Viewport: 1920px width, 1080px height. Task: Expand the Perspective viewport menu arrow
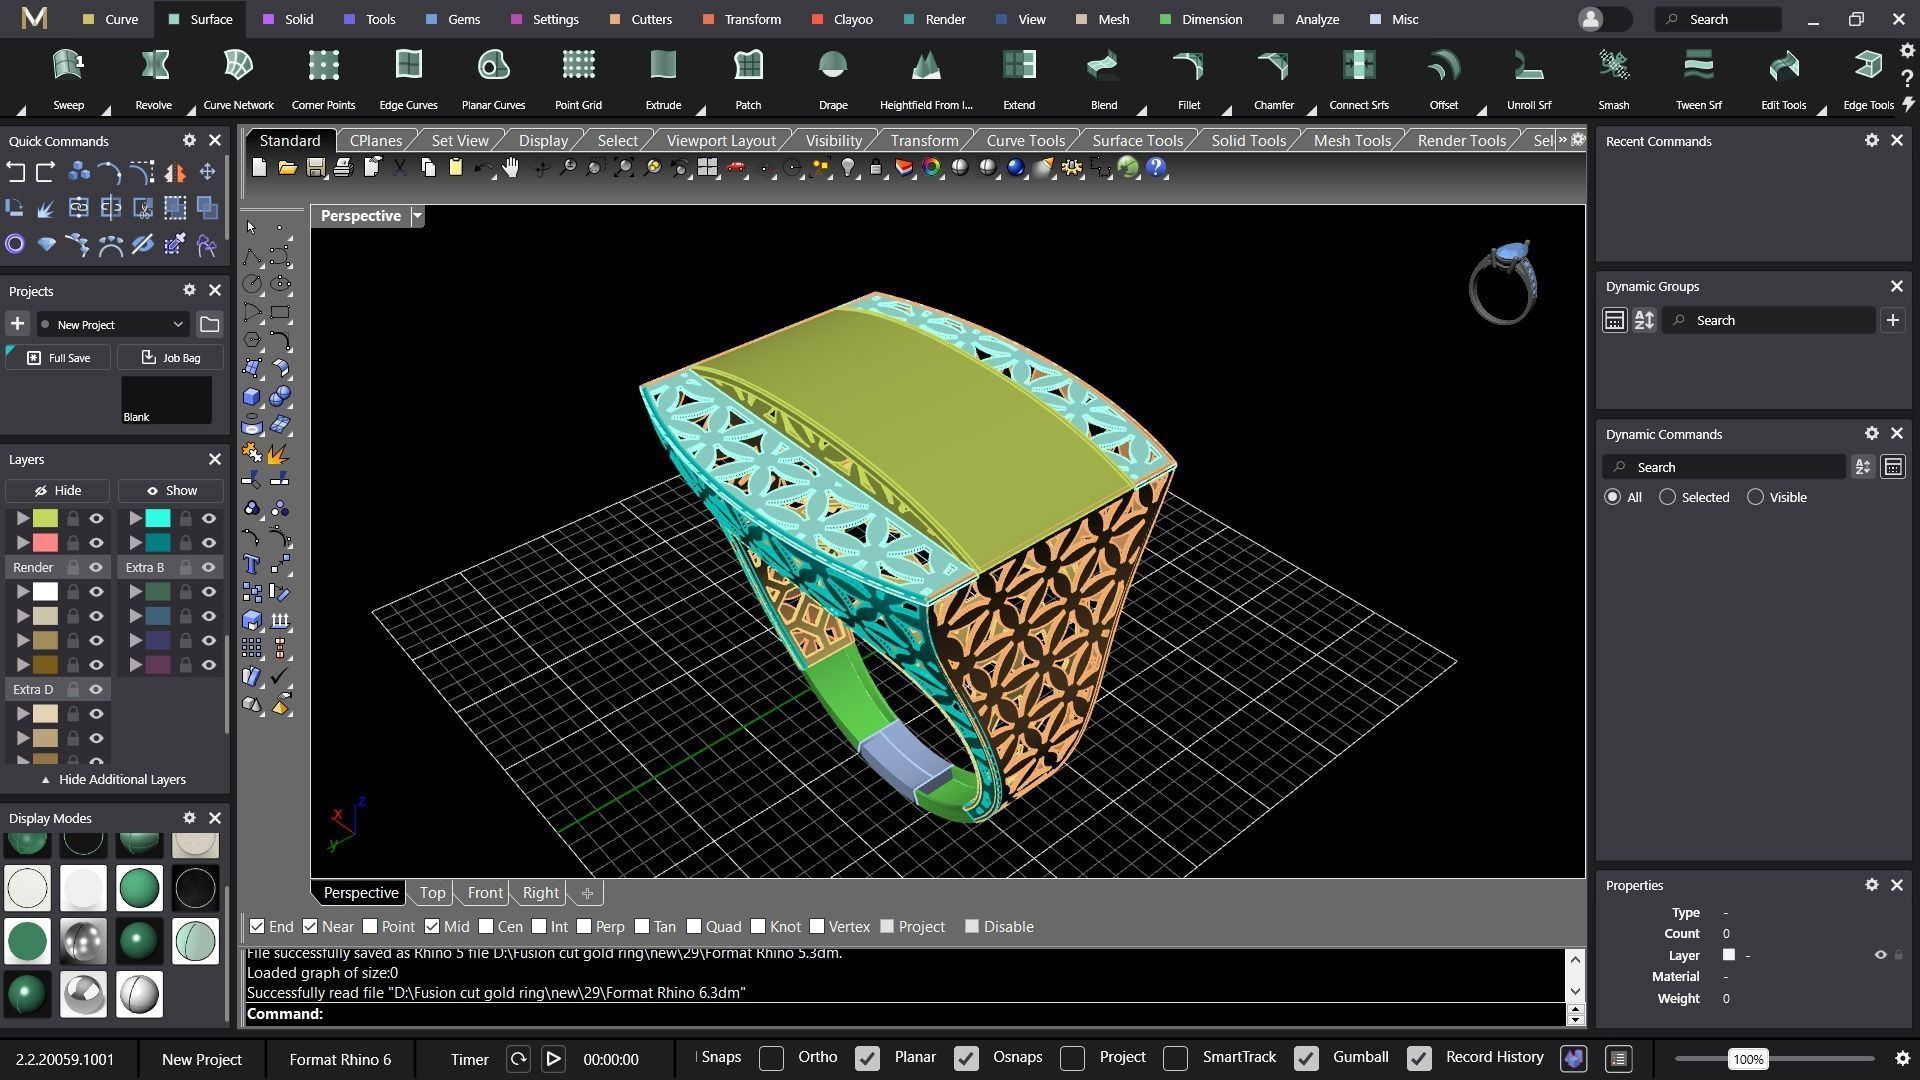click(418, 216)
